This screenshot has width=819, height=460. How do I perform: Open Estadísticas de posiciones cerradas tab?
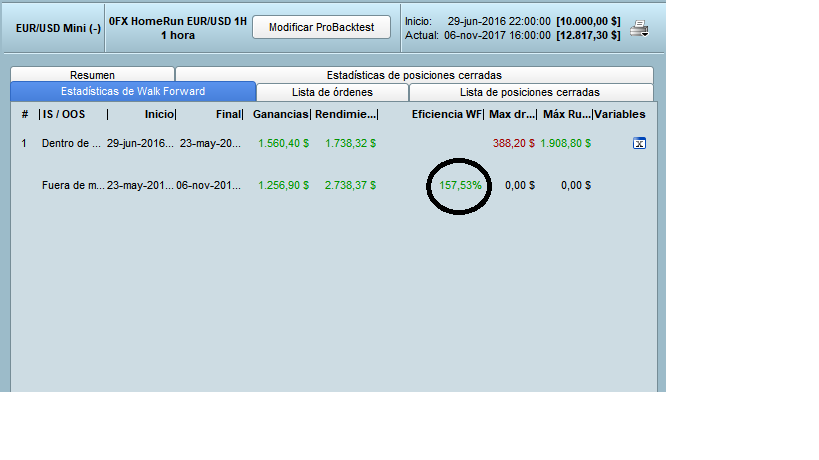(414, 75)
